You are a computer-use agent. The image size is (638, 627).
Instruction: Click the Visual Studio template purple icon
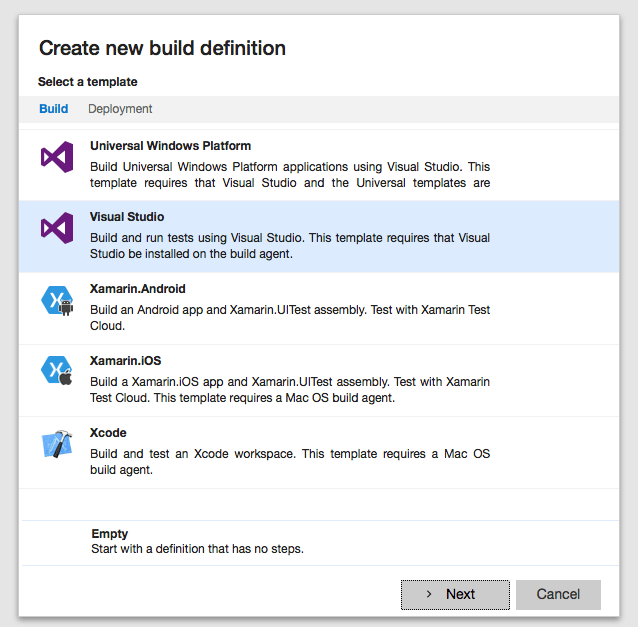(x=57, y=228)
